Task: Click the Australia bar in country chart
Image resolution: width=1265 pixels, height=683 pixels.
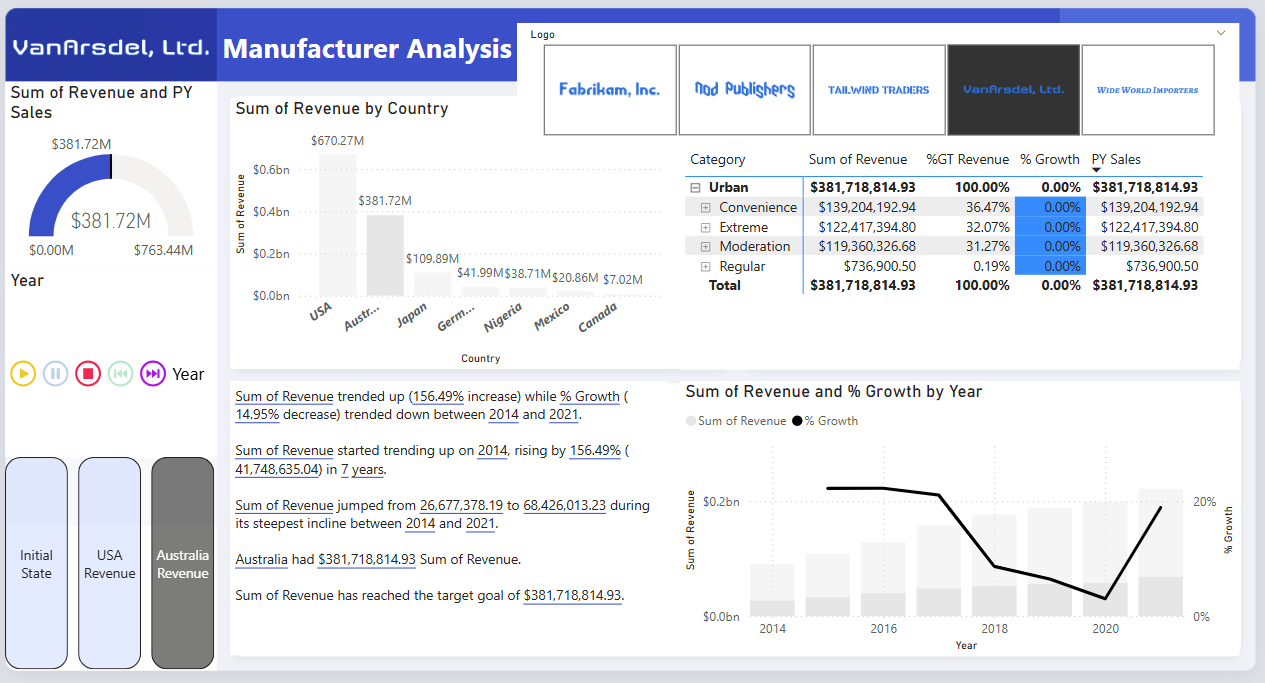Action: point(385,255)
